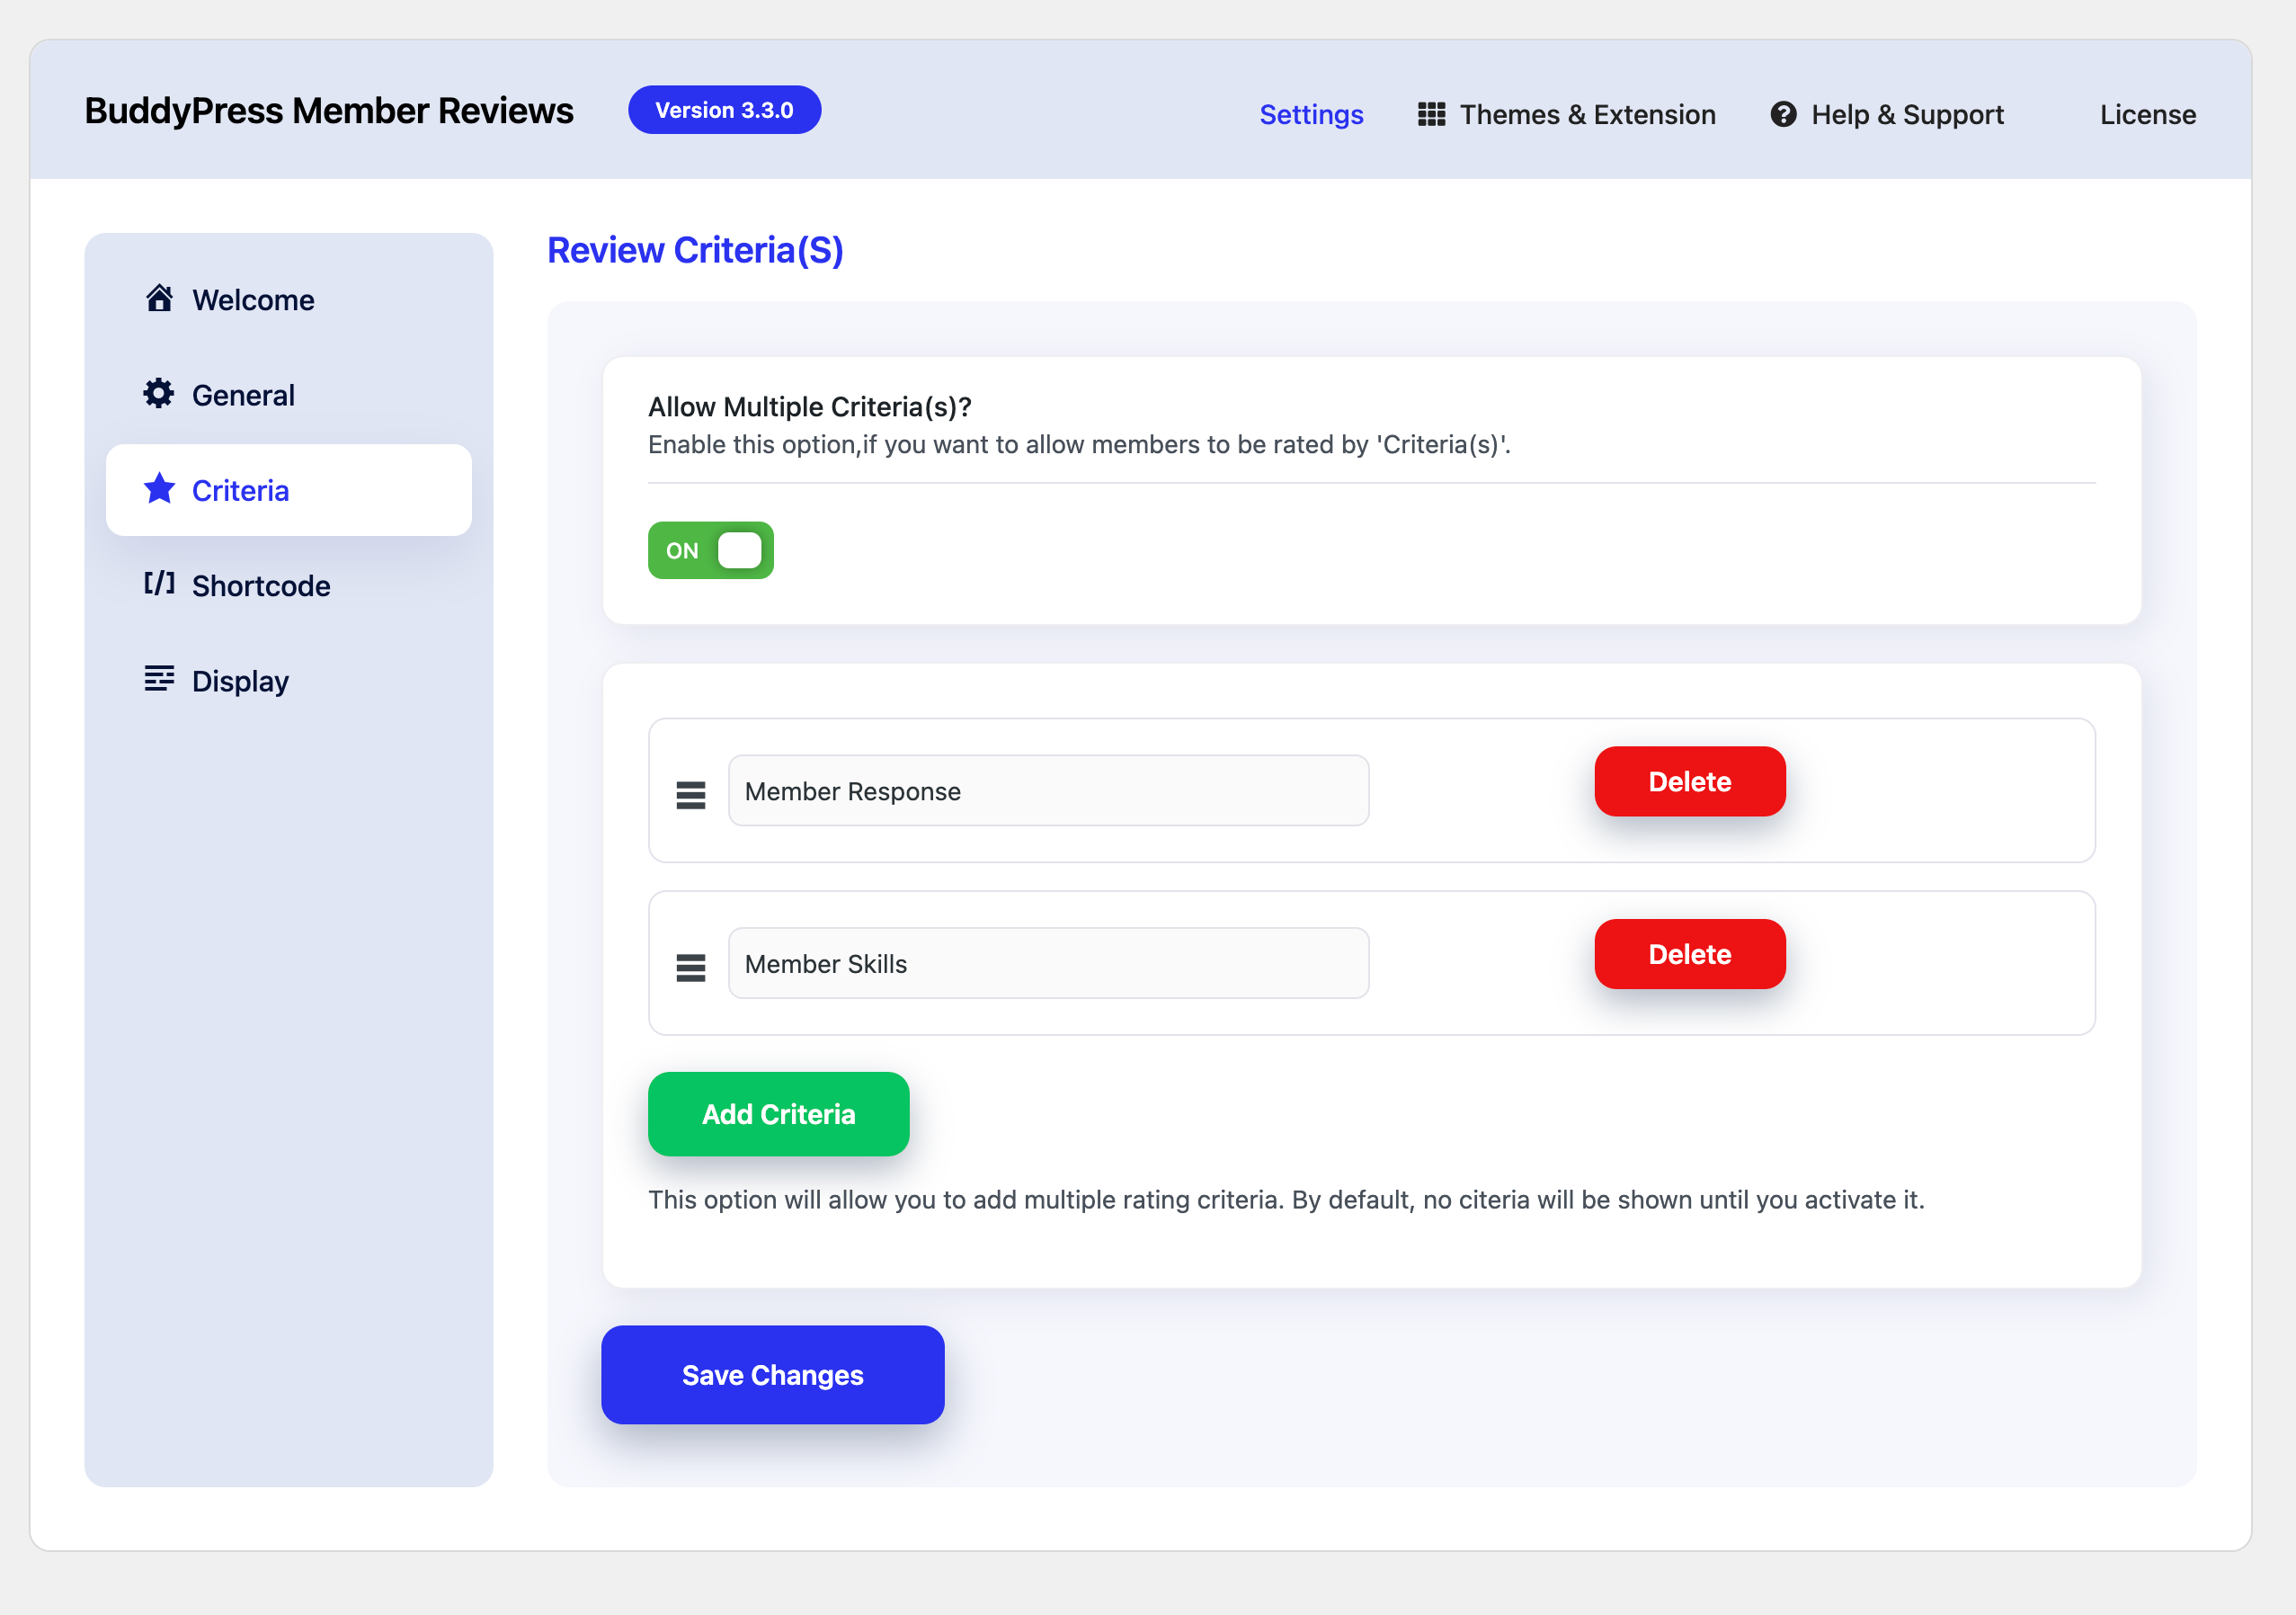2296x1615 pixels.
Task: Focus the Member Skills text field
Action: pos(1048,963)
